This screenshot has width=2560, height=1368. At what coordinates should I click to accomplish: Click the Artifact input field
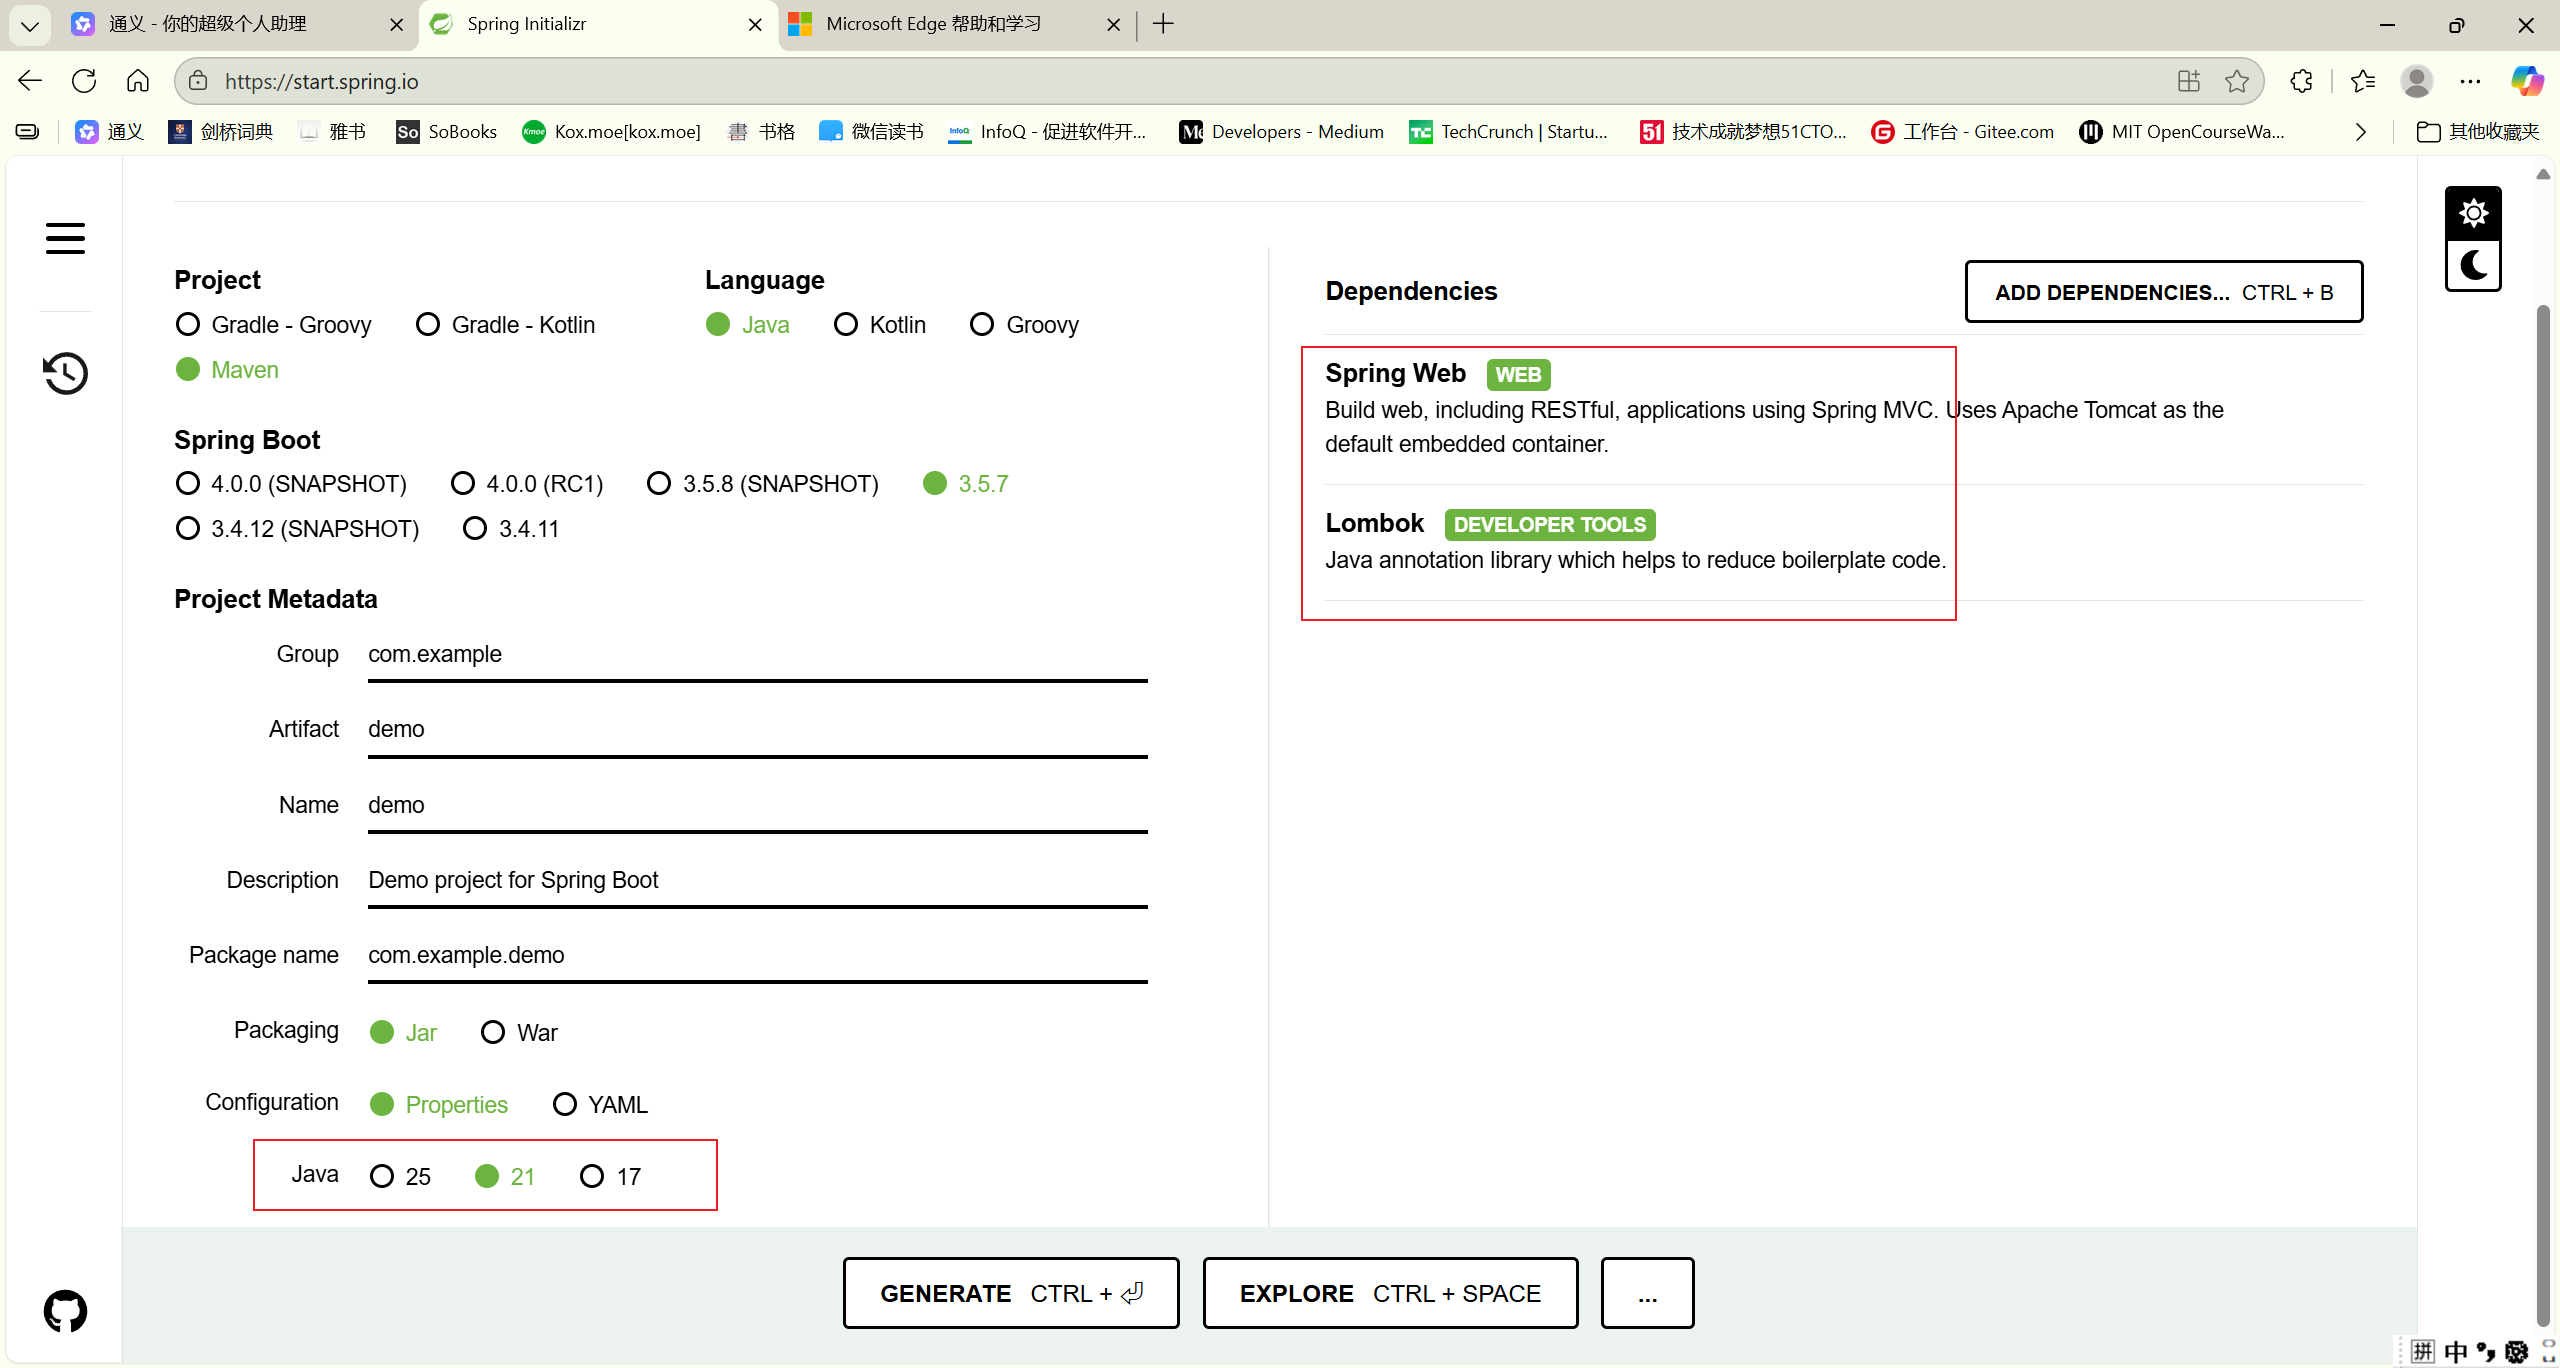(x=757, y=730)
